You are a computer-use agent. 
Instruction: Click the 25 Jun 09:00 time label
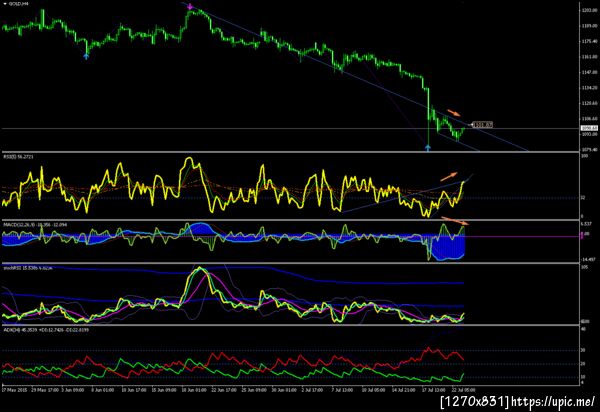point(254,390)
